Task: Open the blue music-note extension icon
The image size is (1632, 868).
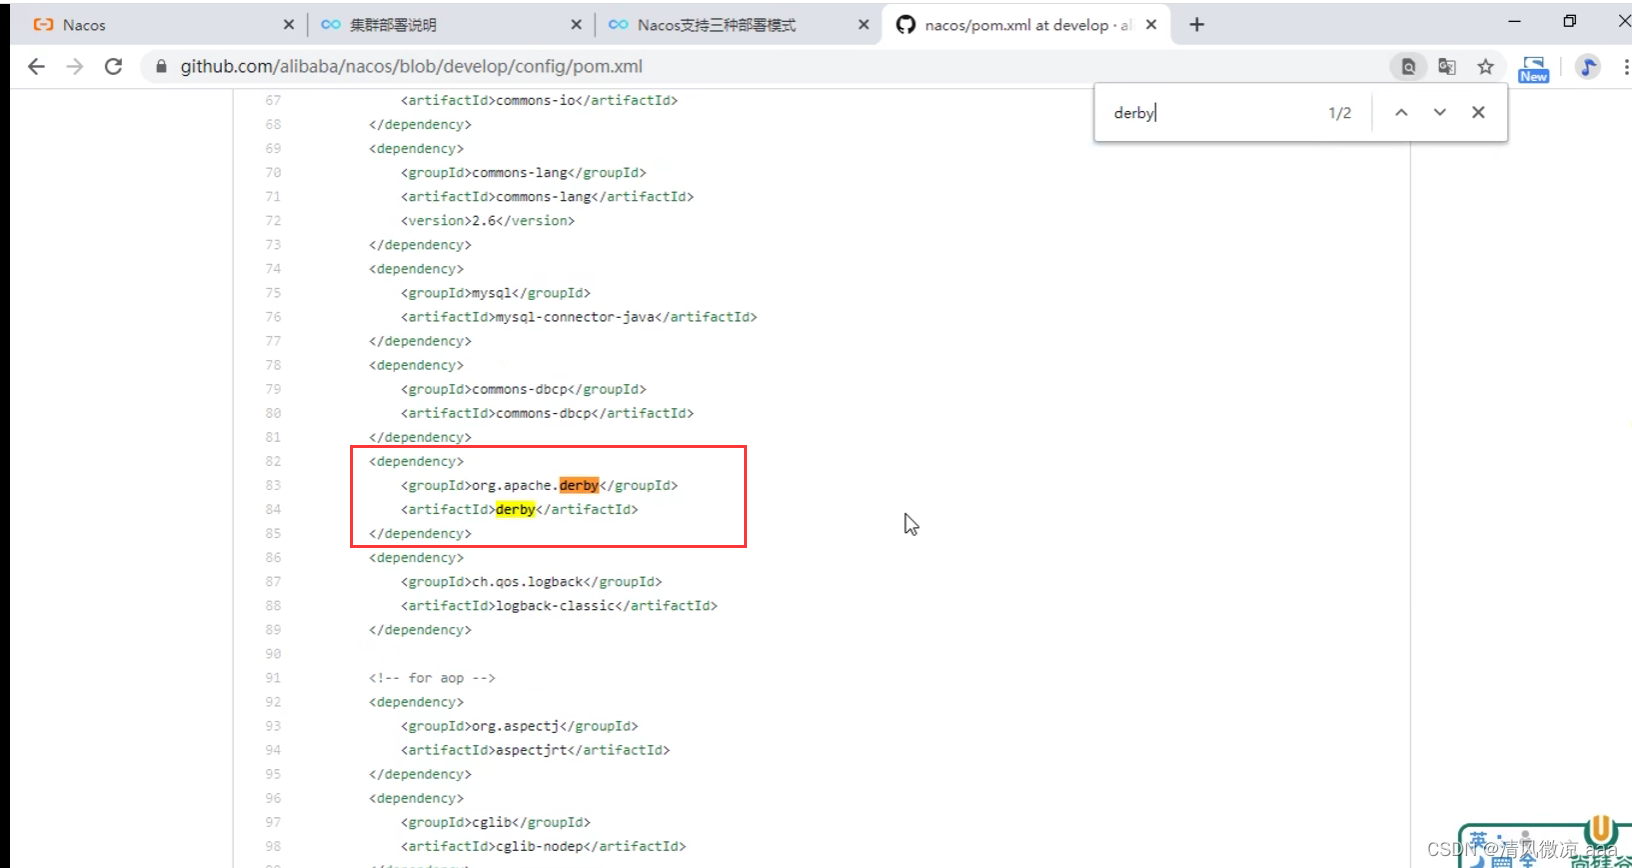Action: click(x=1587, y=67)
